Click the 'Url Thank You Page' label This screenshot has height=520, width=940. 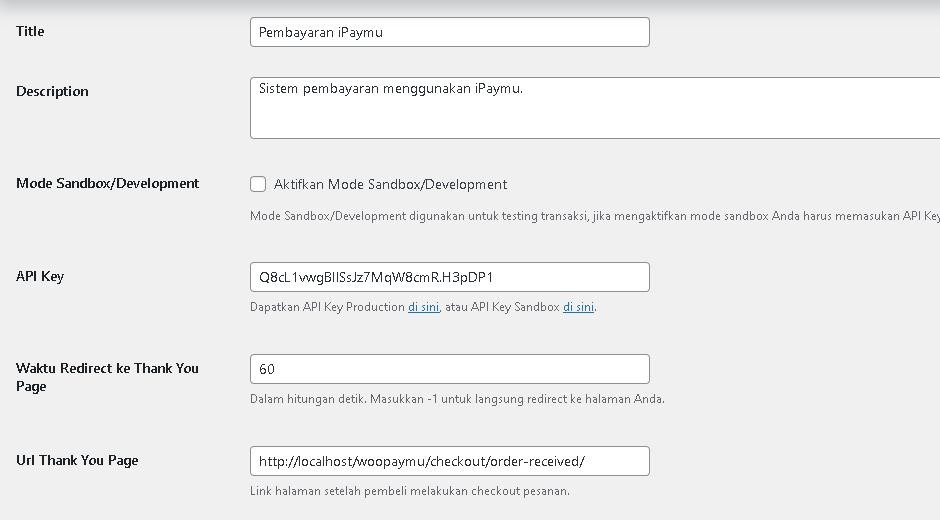coord(77,461)
